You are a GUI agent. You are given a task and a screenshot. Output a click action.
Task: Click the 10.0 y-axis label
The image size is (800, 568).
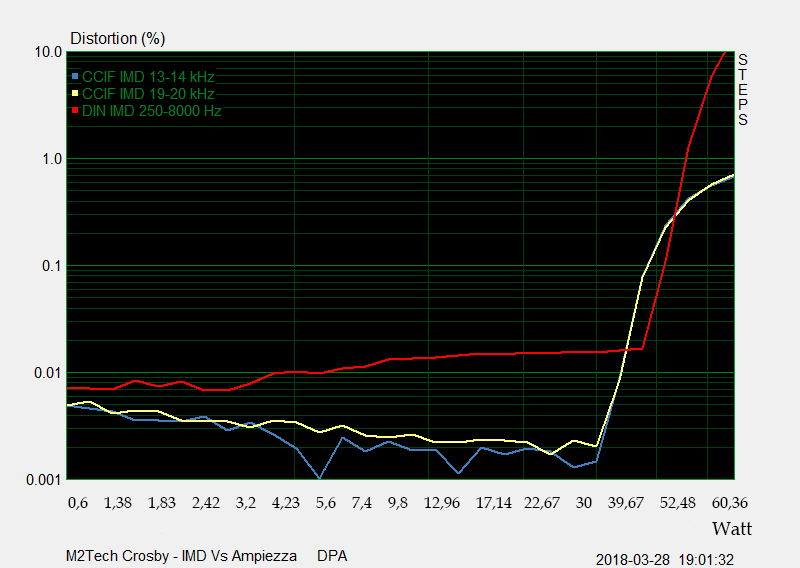point(48,52)
